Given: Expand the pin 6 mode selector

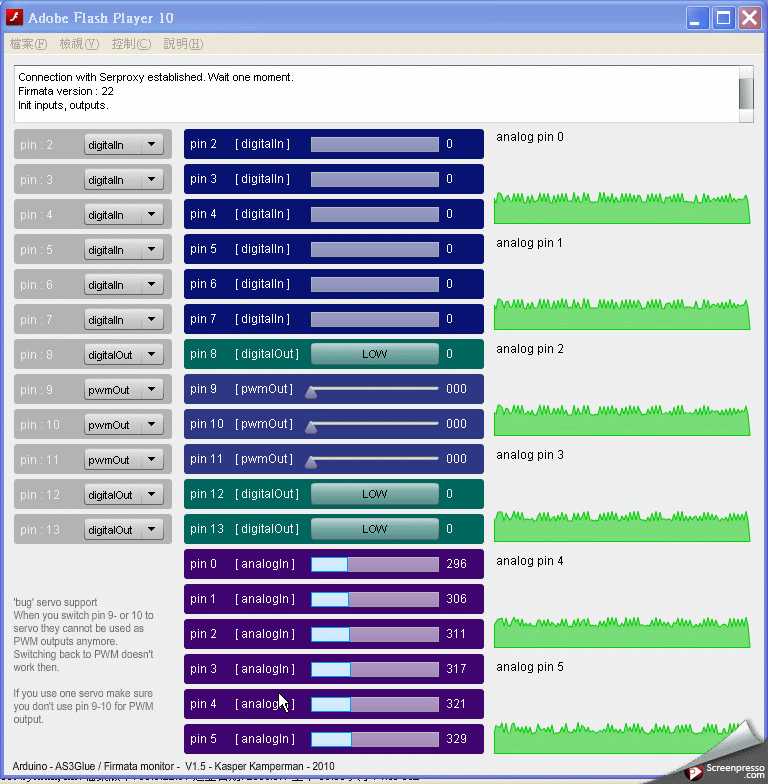Looking at the screenshot, I should coord(124,284).
